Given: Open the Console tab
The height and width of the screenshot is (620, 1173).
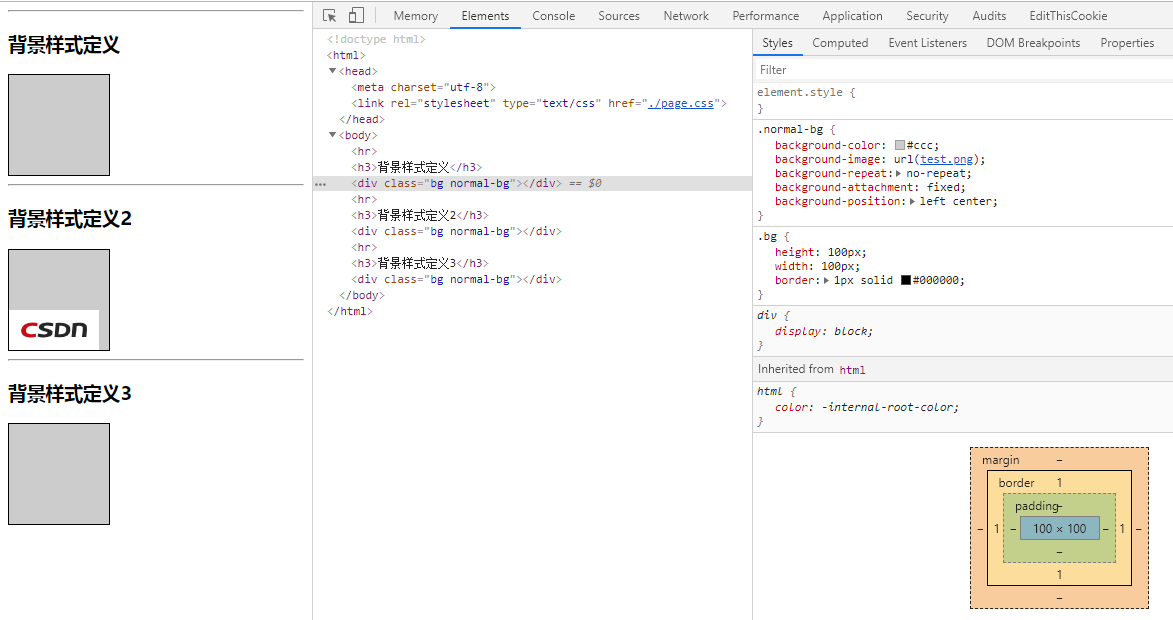Looking at the screenshot, I should coord(553,16).
